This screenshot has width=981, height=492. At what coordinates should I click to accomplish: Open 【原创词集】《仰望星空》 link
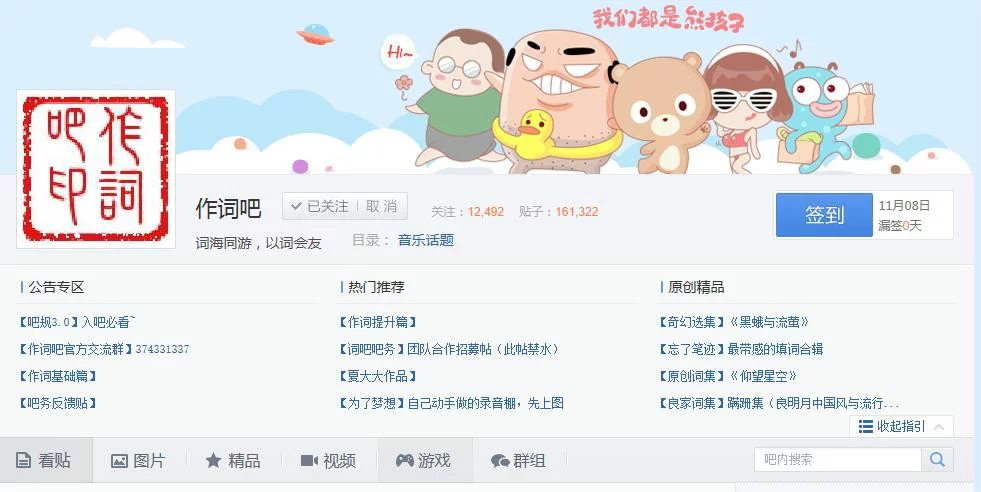pos(728,376)
